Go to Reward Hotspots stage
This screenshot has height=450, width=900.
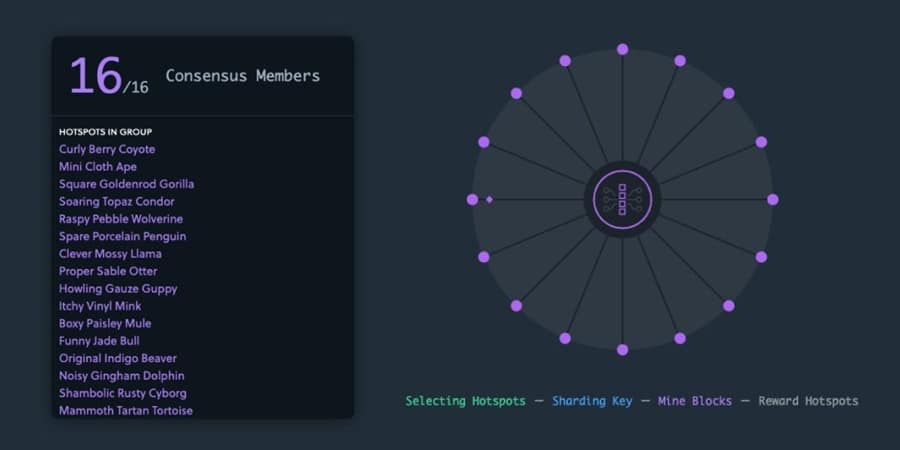click(808, 401)
